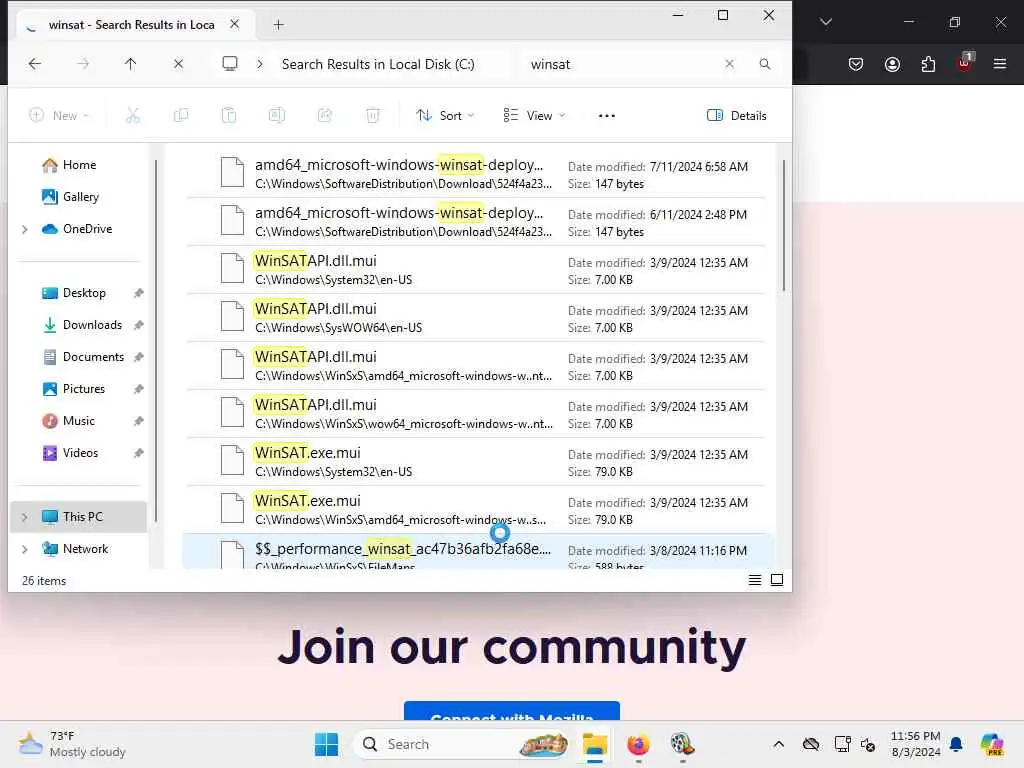This screenshot has width=1024, height=768.
Task: Click the This PC monitor icon in address bar
Action: click(230, 64)
